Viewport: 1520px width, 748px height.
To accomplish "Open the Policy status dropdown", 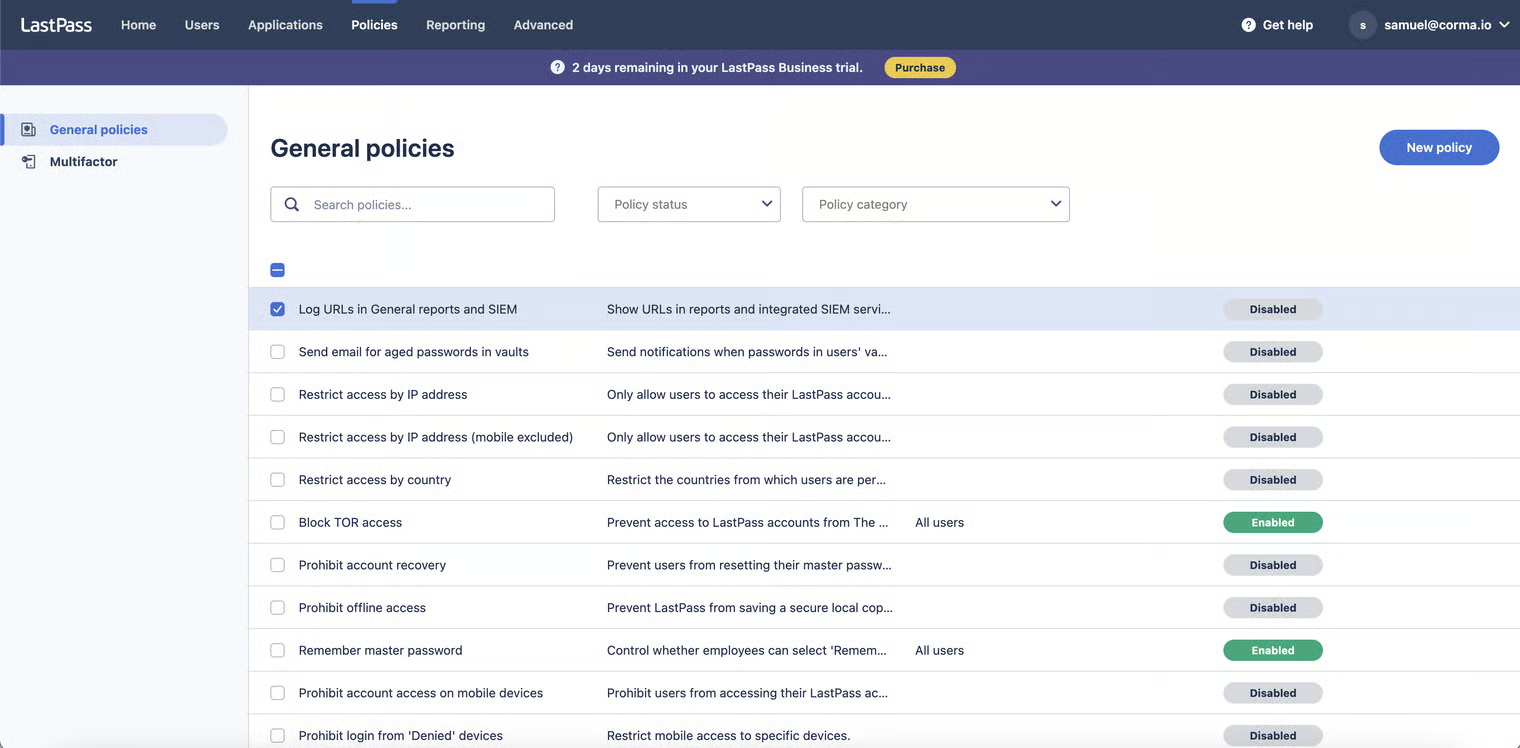I will click(689, 204).
